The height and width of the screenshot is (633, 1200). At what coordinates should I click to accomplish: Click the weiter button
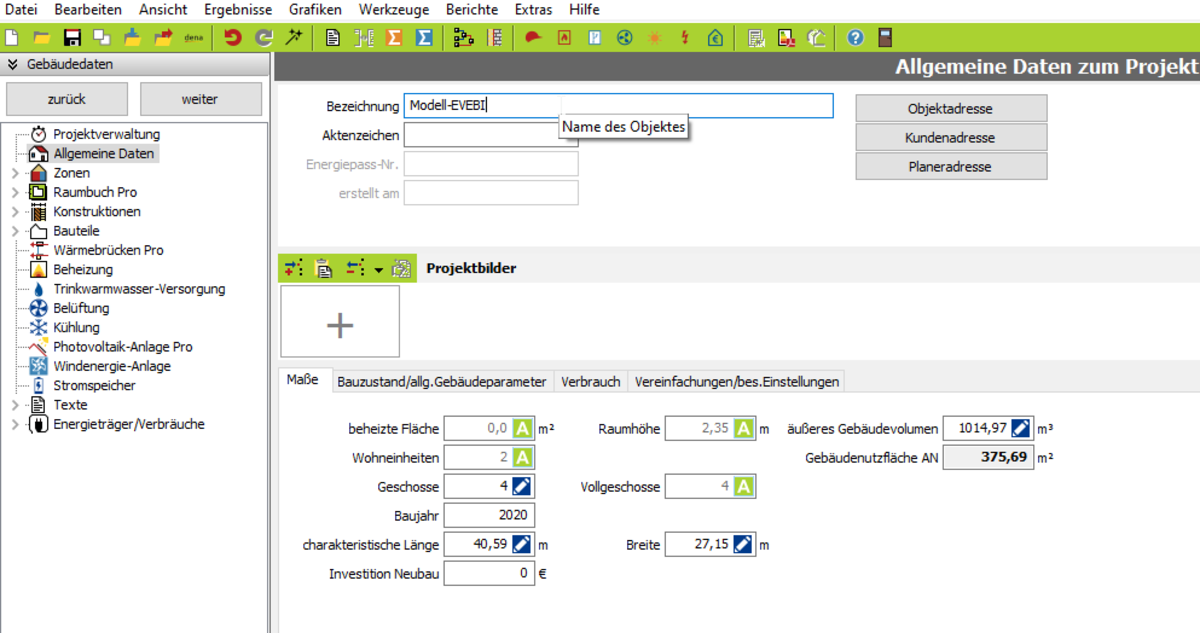[x=200, y=99]
